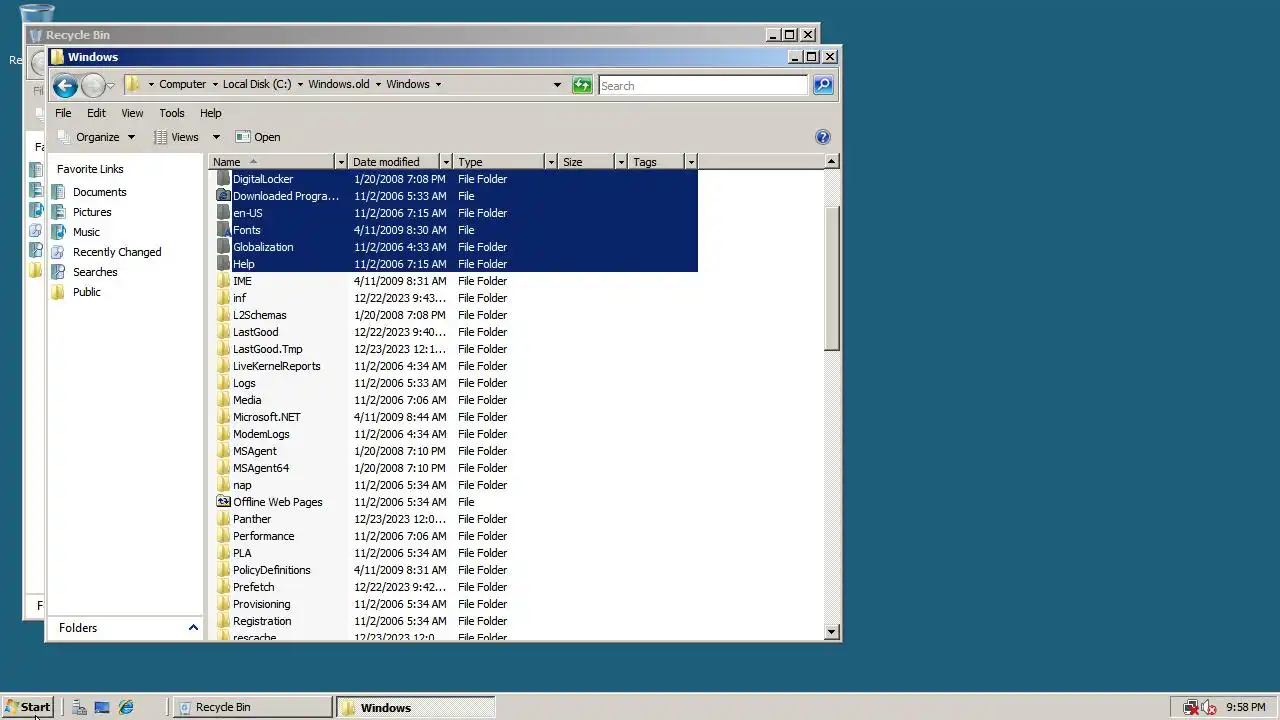Launch Internet Explorer from quick launch
1280x720 pixels.
coord(126,707)
